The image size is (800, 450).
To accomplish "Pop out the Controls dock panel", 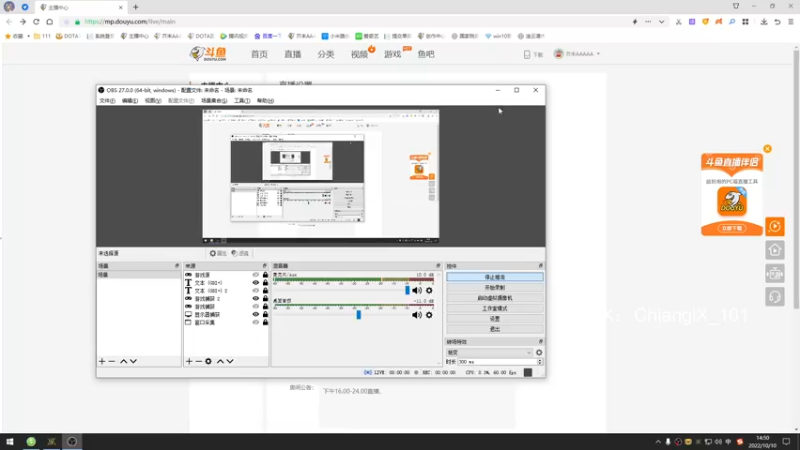I will click(x=540, y=266).
